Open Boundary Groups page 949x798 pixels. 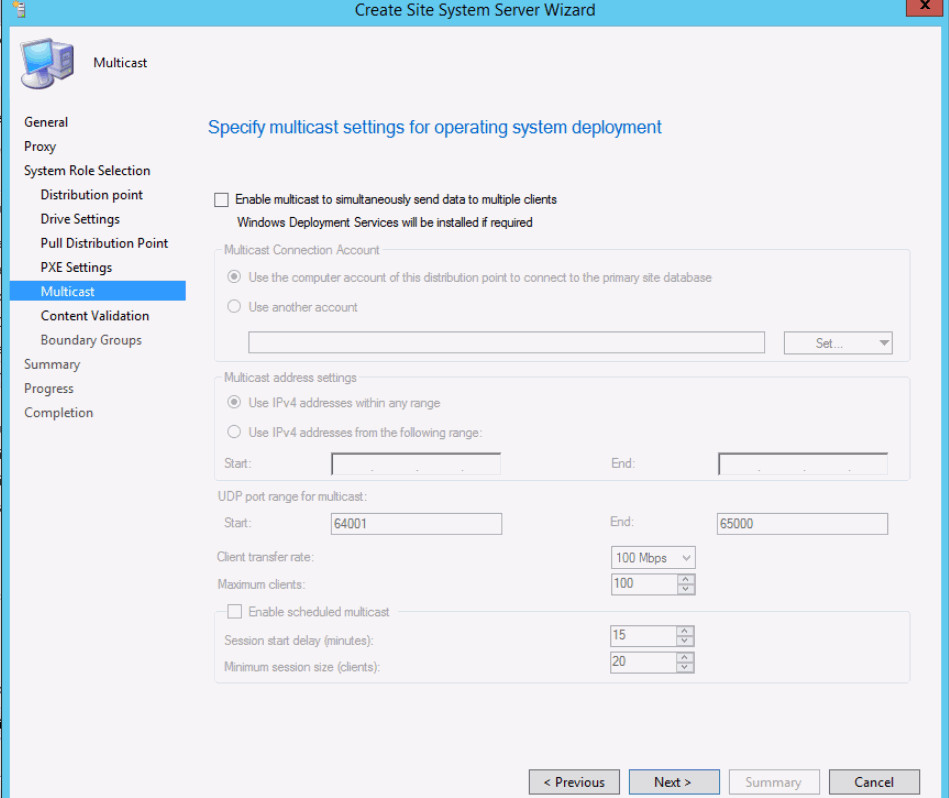point(91,340)
